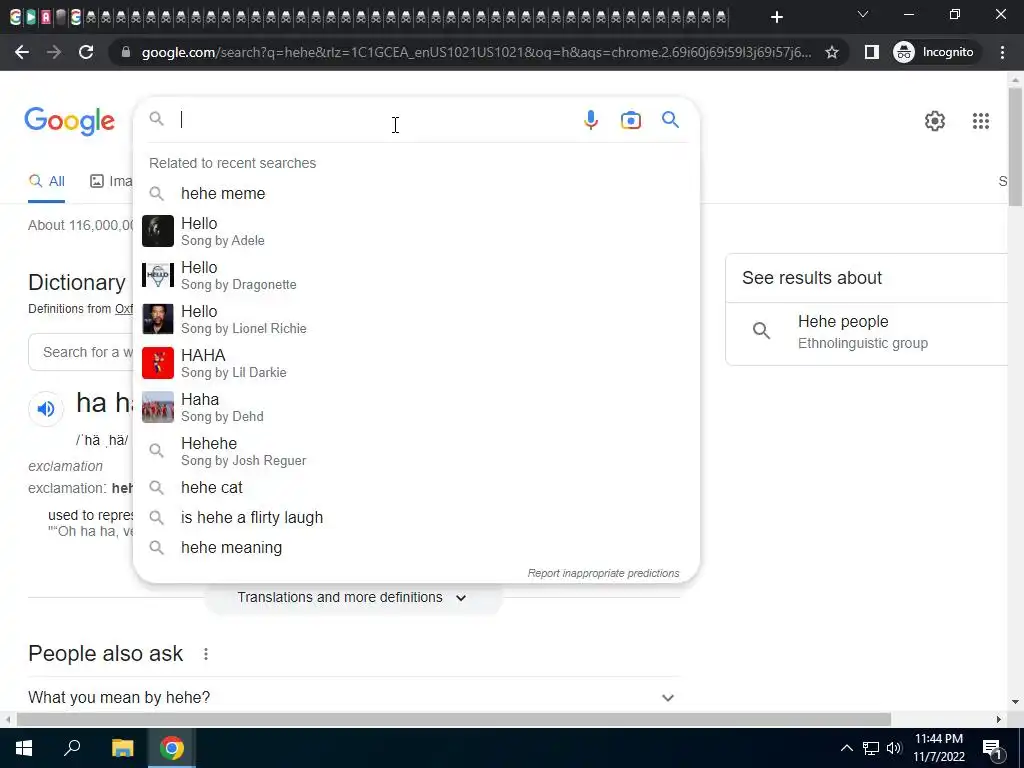Screen dimensions: 1024x768
Task: Open File Explorer from taskbar
Action: click(122, 748)
